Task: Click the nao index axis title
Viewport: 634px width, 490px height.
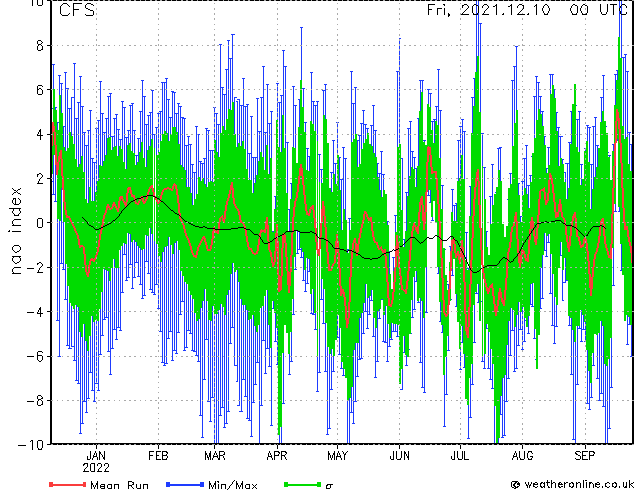Action: click(x=15, y=231)
